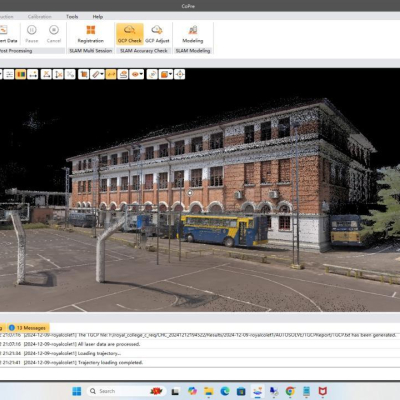Expand the eye visibility dropdown arrow

pos(142,74)
